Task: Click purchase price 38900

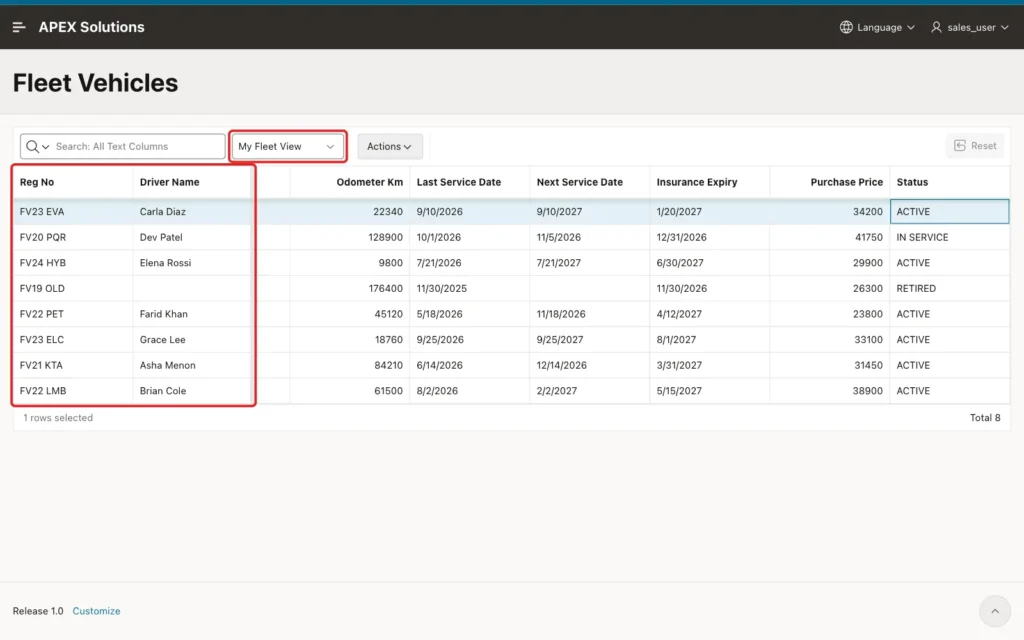Action: click(x=868, y=391)
